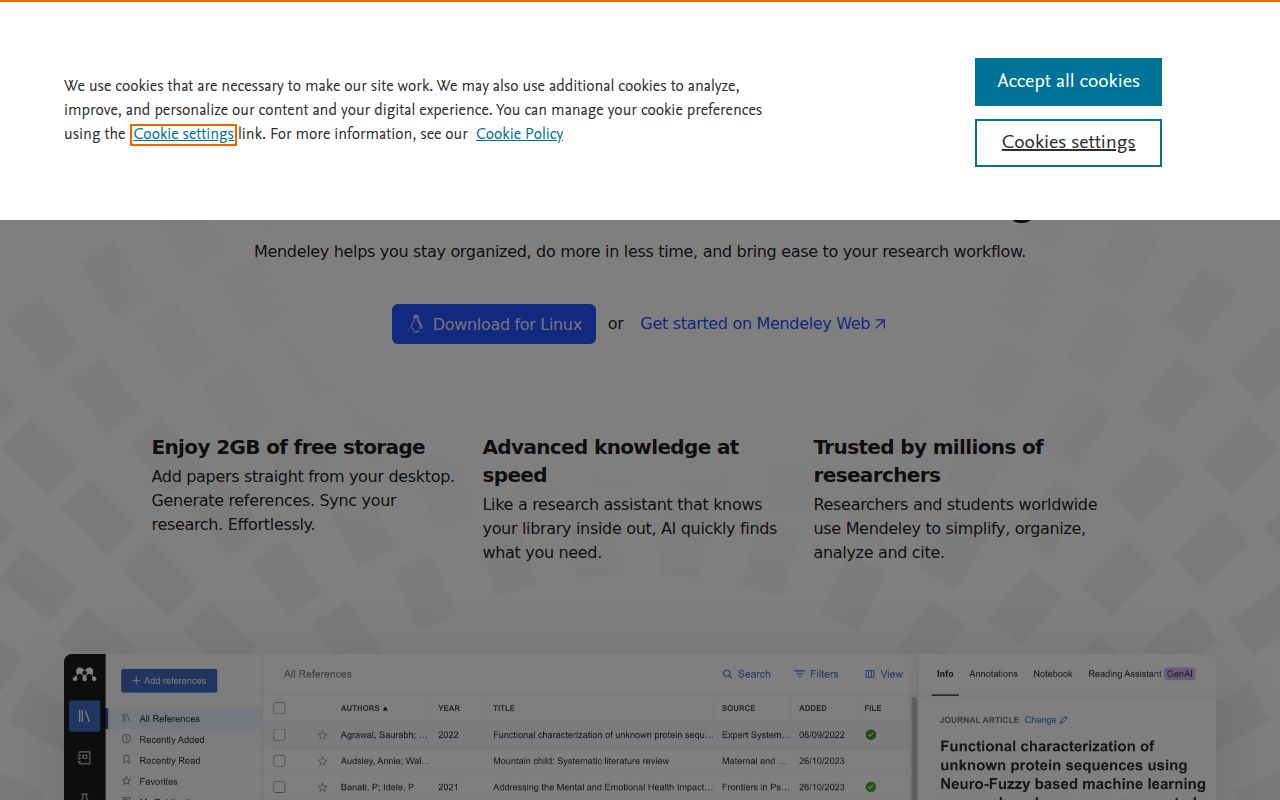Tick the checkbox for the Agrawal, Saurabh row
1280x800 pixels.
click(x=280, y=735)
